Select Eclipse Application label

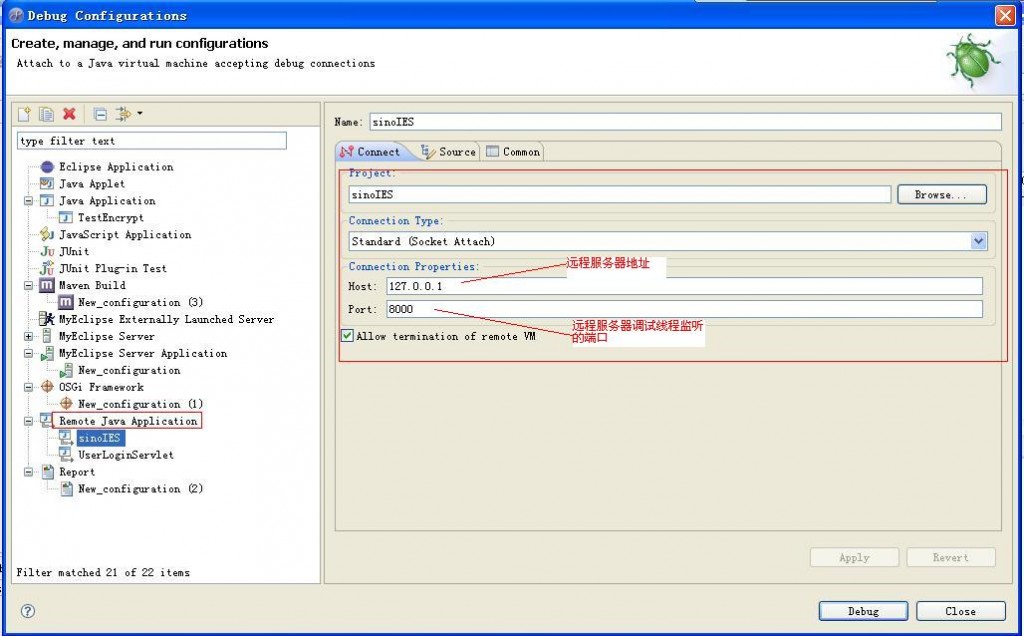click(x=116, y=167)
